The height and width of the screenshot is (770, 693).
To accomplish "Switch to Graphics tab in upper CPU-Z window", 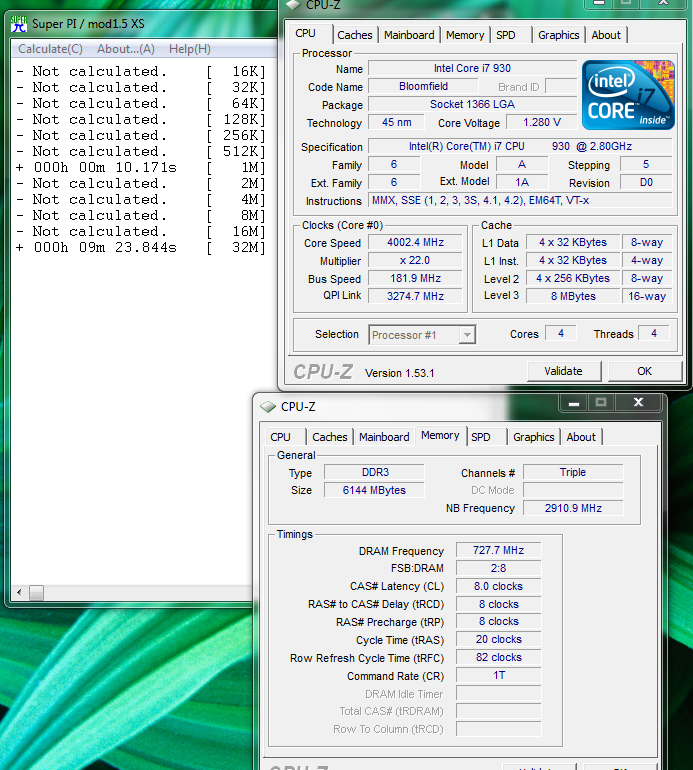I will click(558, 35).
